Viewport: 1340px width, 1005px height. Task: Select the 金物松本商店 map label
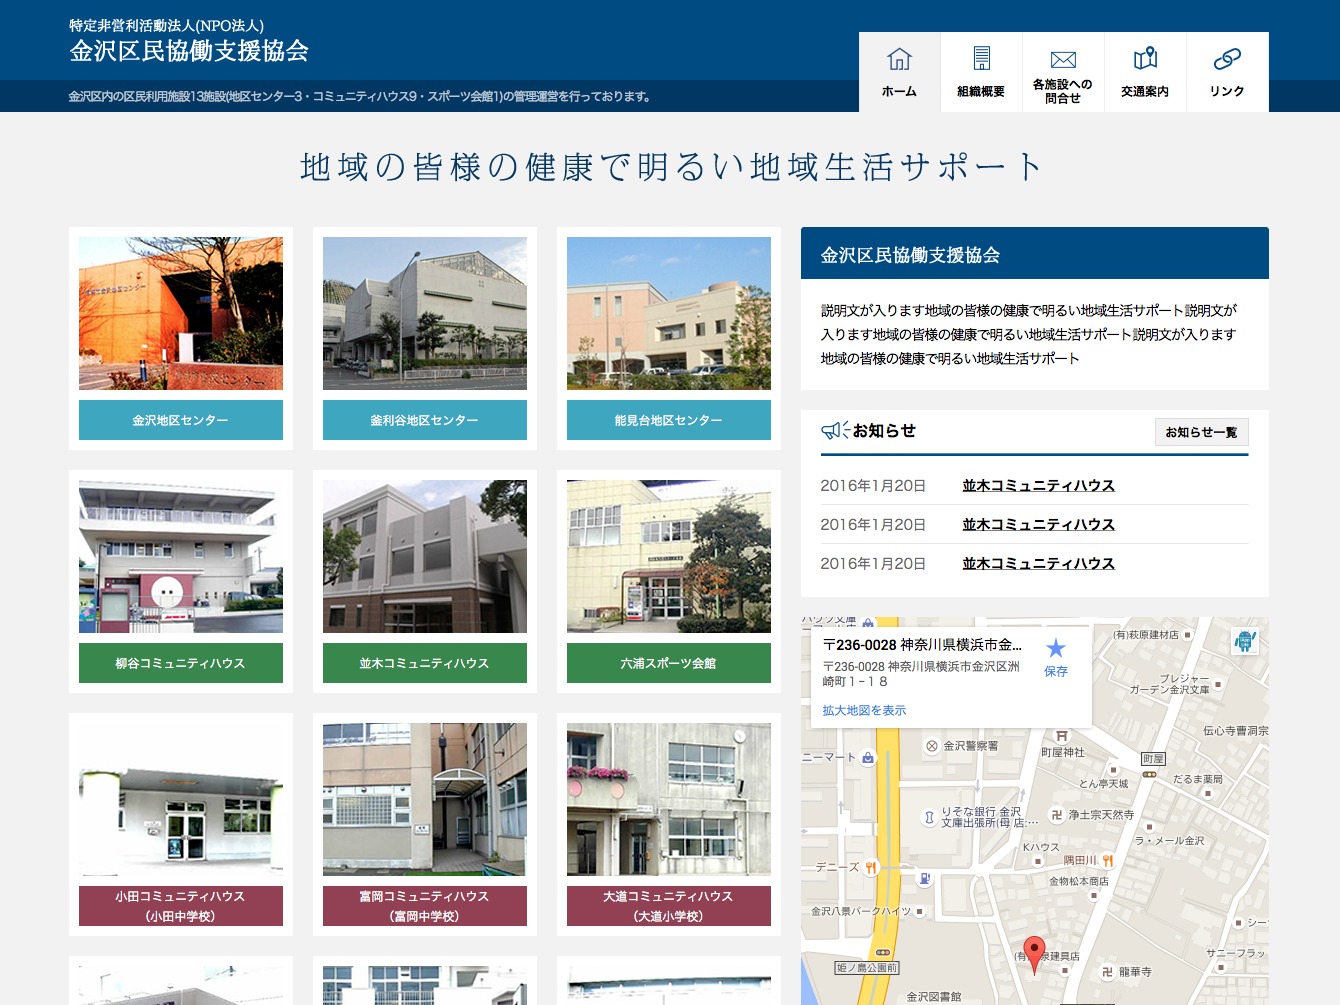click(x=1079, y=881)
